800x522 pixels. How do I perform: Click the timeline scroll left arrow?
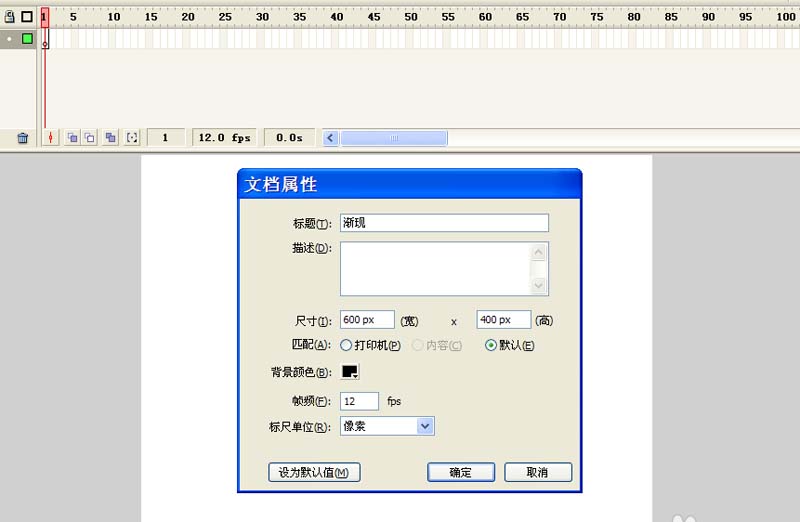[330, 138]
